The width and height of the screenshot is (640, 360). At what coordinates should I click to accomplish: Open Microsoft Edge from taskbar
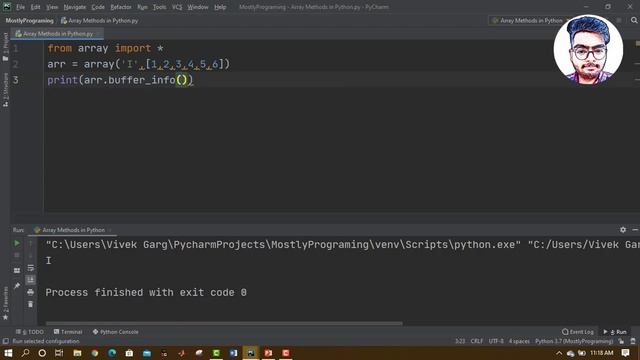(112, 353)
